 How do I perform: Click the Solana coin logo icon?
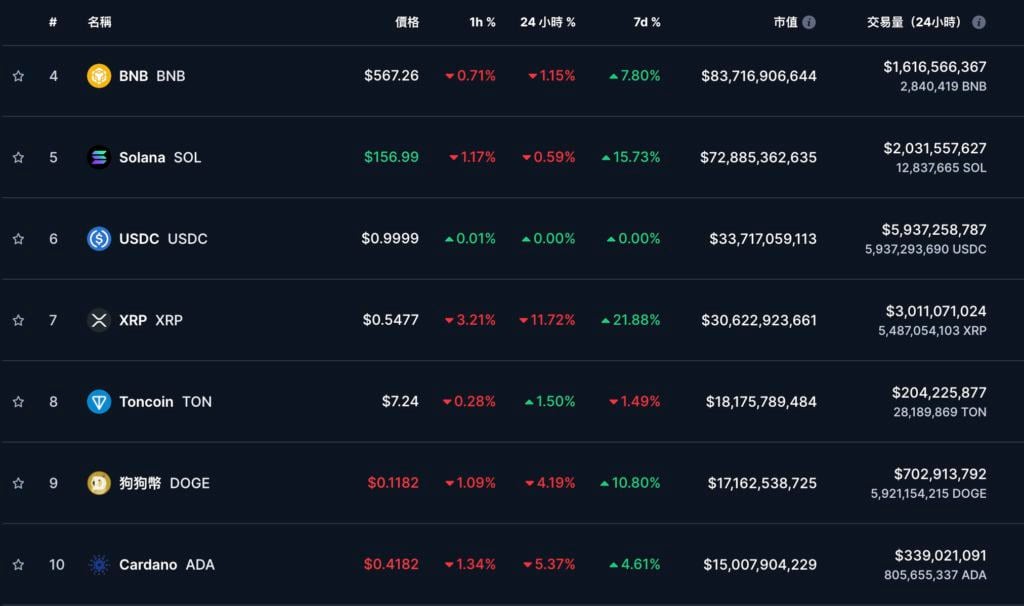(x=99, y=157)
